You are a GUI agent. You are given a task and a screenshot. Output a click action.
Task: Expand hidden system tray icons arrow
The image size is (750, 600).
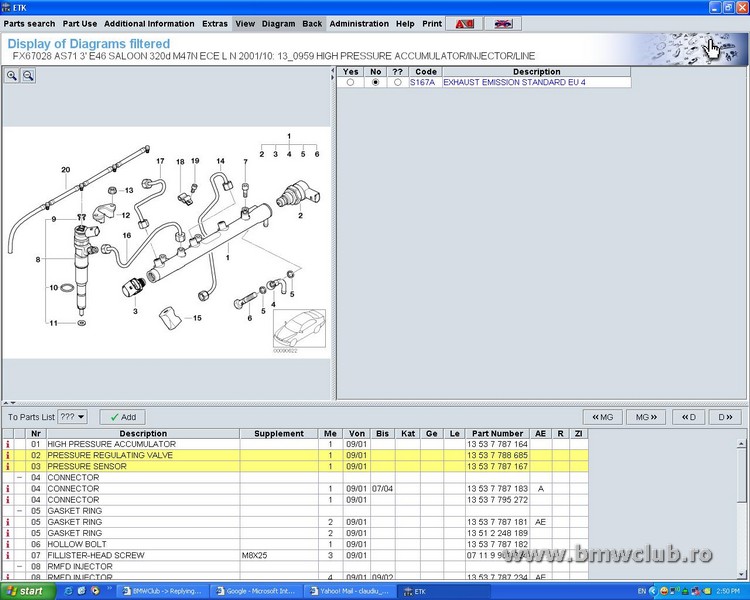(652, 591)
